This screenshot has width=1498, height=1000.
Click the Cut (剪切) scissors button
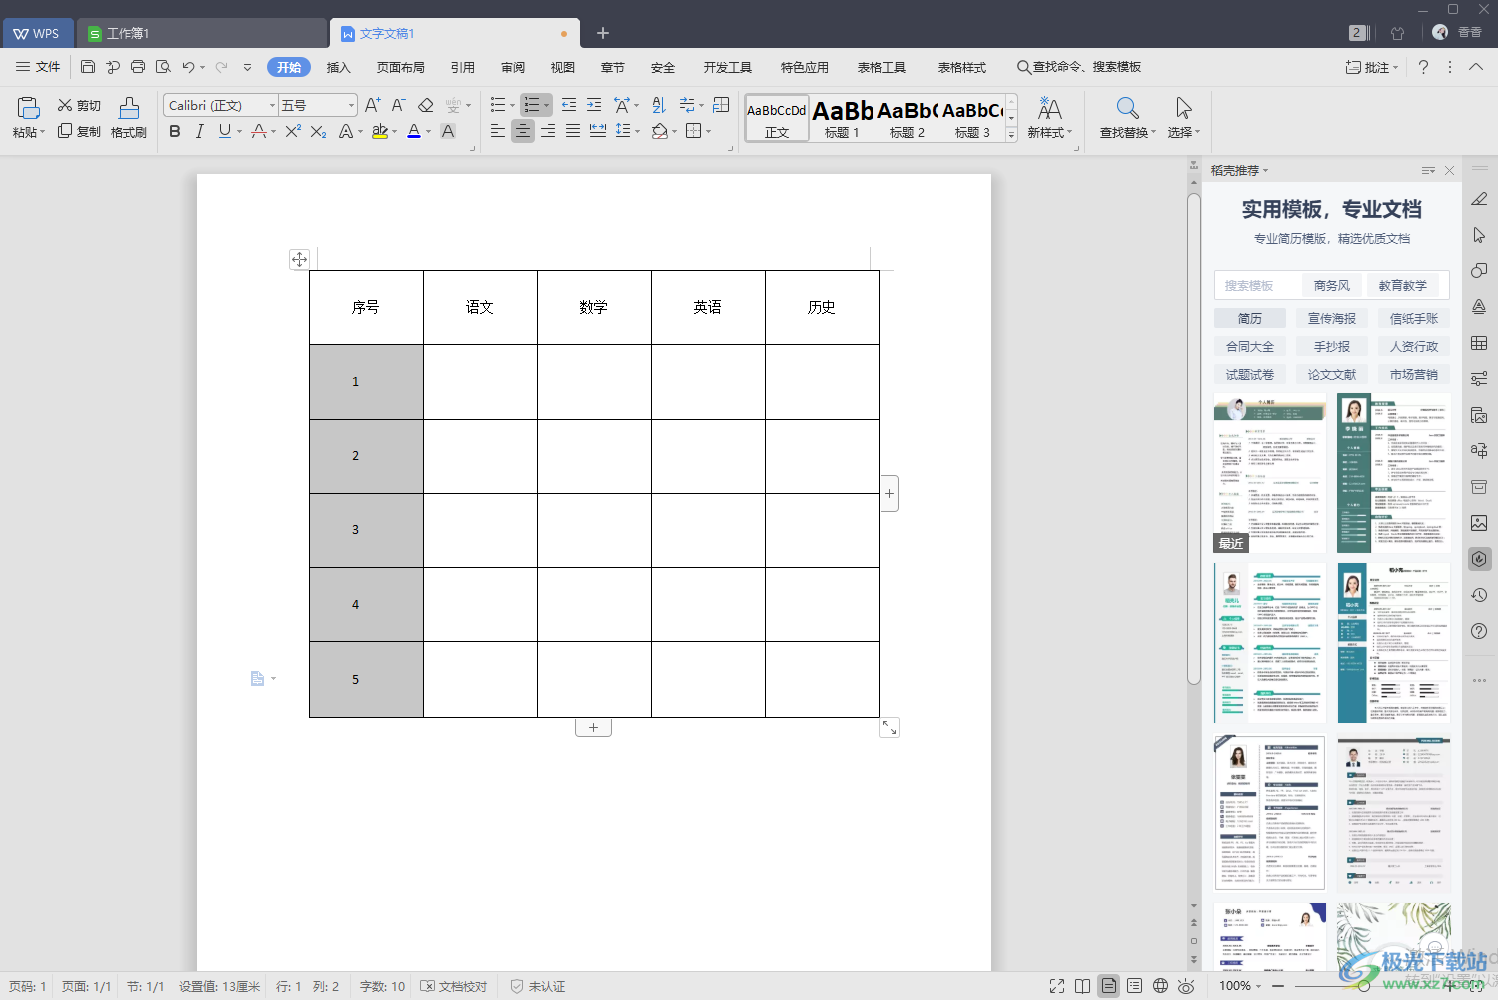pyautogui.click(x=79, y=105)
